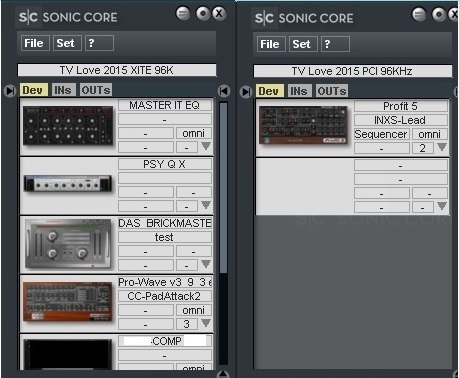Select Dev tab in XITE 96K window
The image size is (459, 378).
(34, 90)
